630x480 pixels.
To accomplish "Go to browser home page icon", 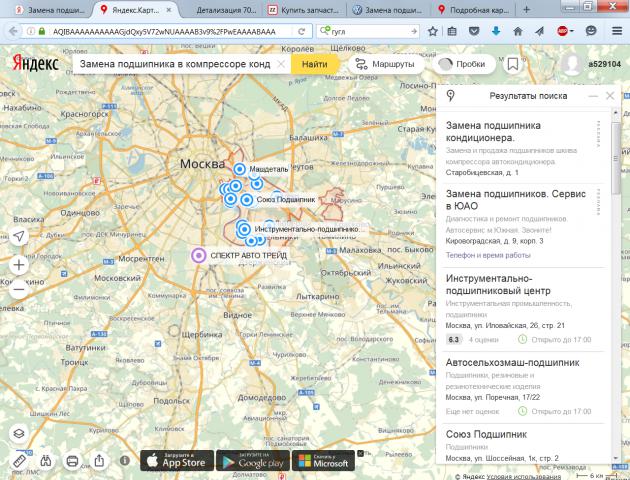I will pyautogui.click(x=518, y=31).
